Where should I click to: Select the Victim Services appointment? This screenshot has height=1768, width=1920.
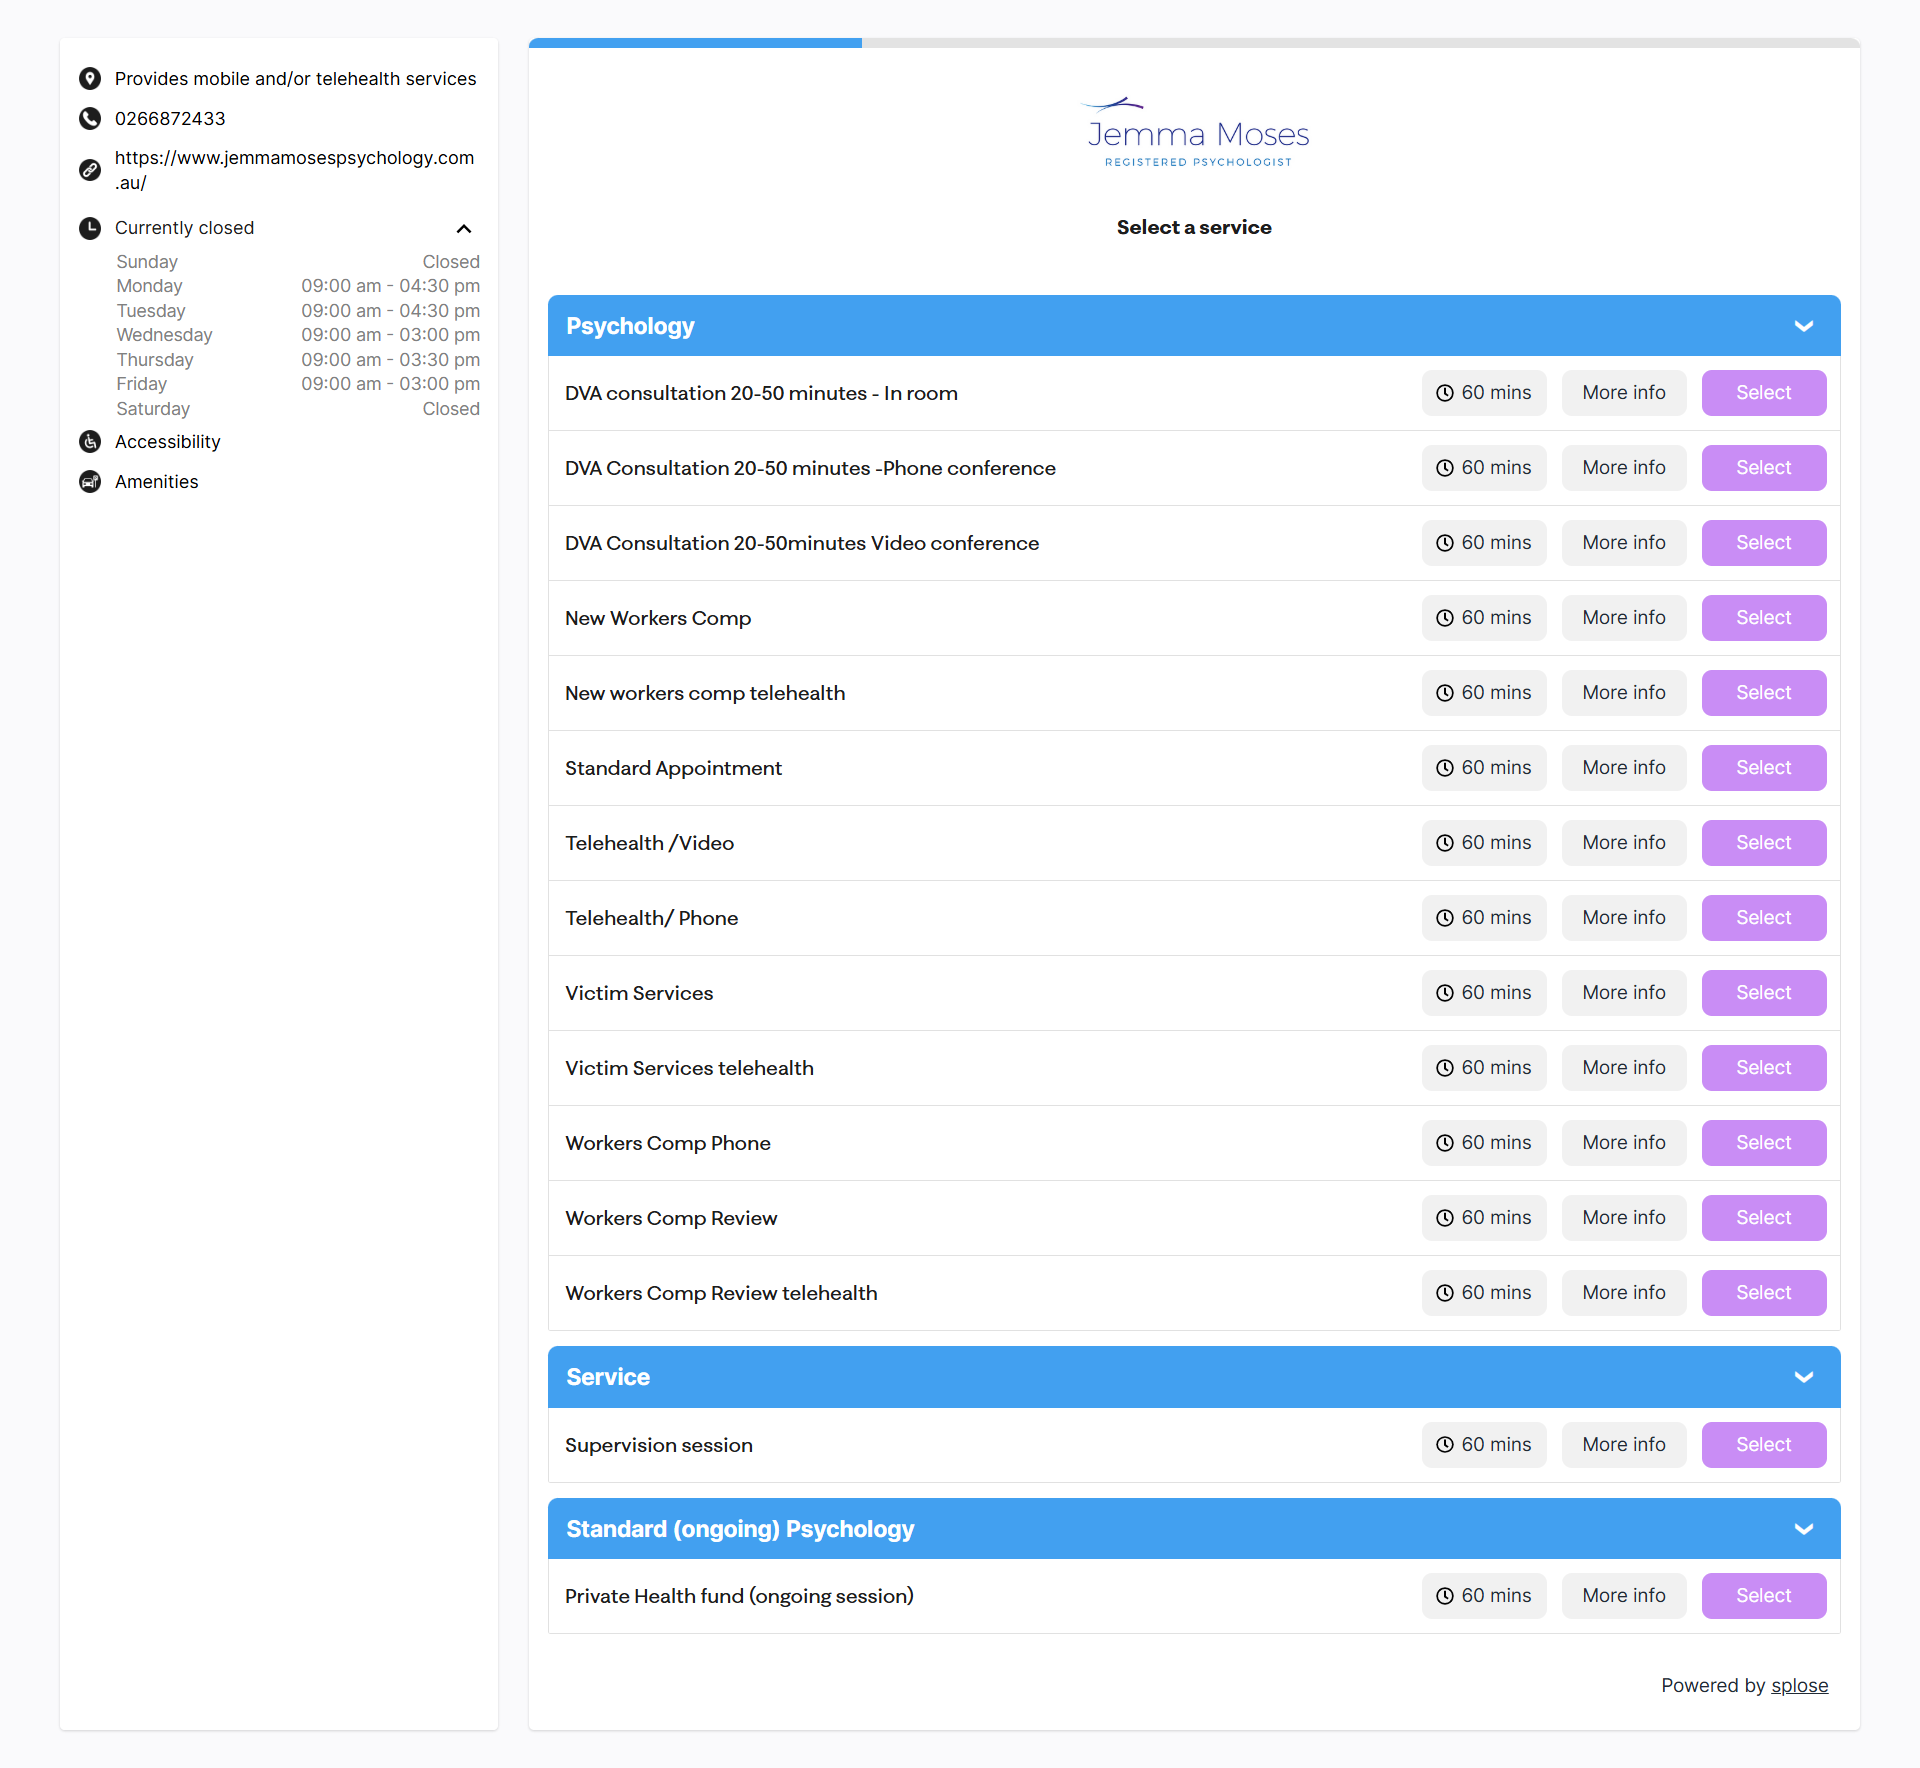click(1763, 993)
